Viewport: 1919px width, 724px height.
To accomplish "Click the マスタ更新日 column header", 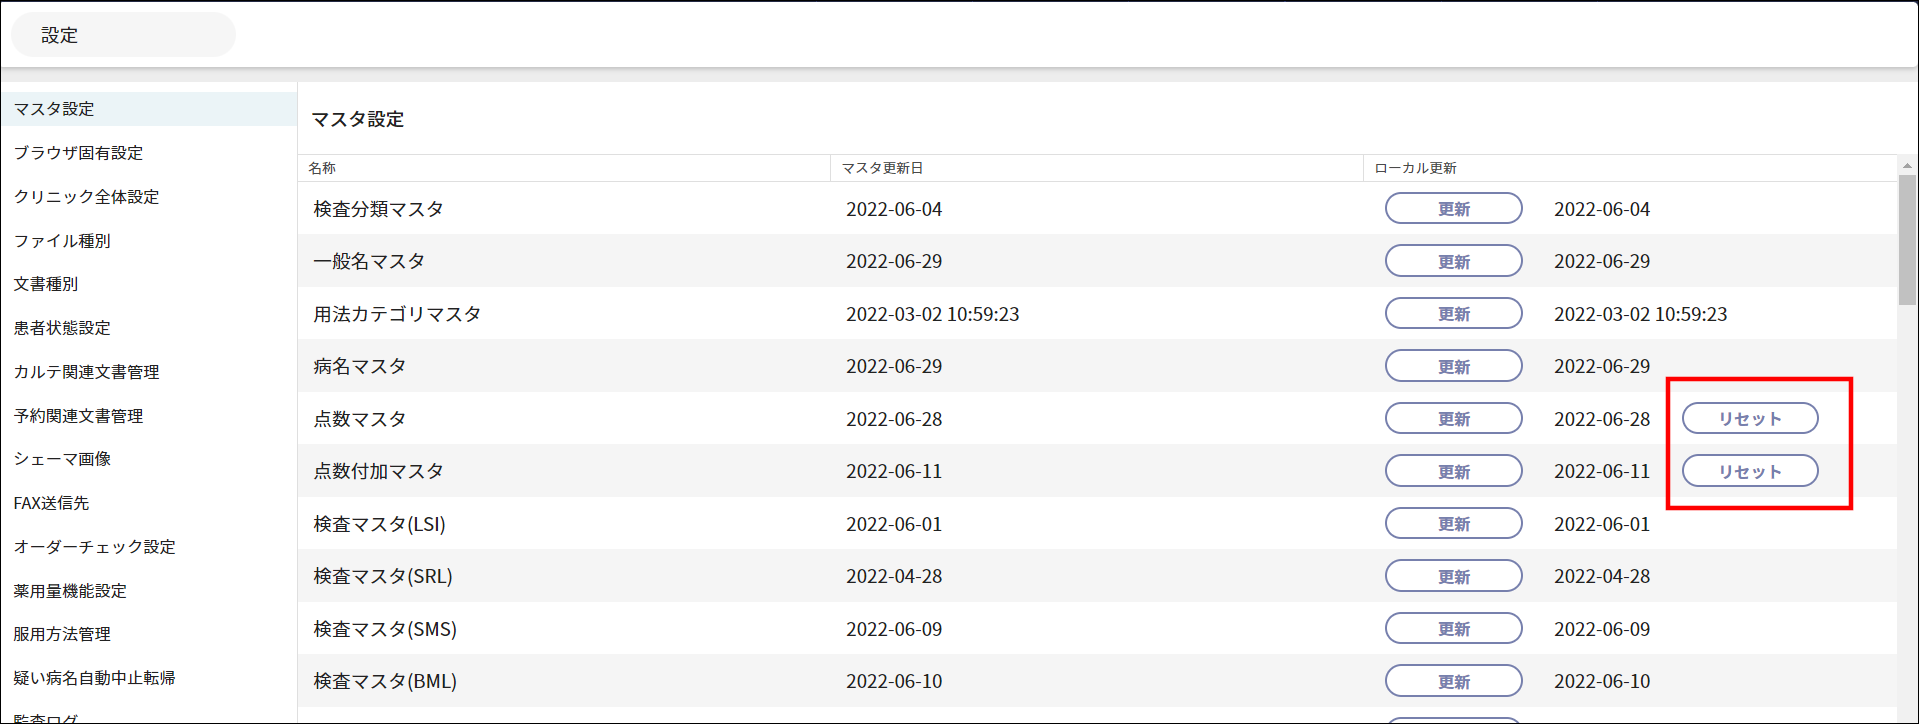I will (x=882, y=168).
